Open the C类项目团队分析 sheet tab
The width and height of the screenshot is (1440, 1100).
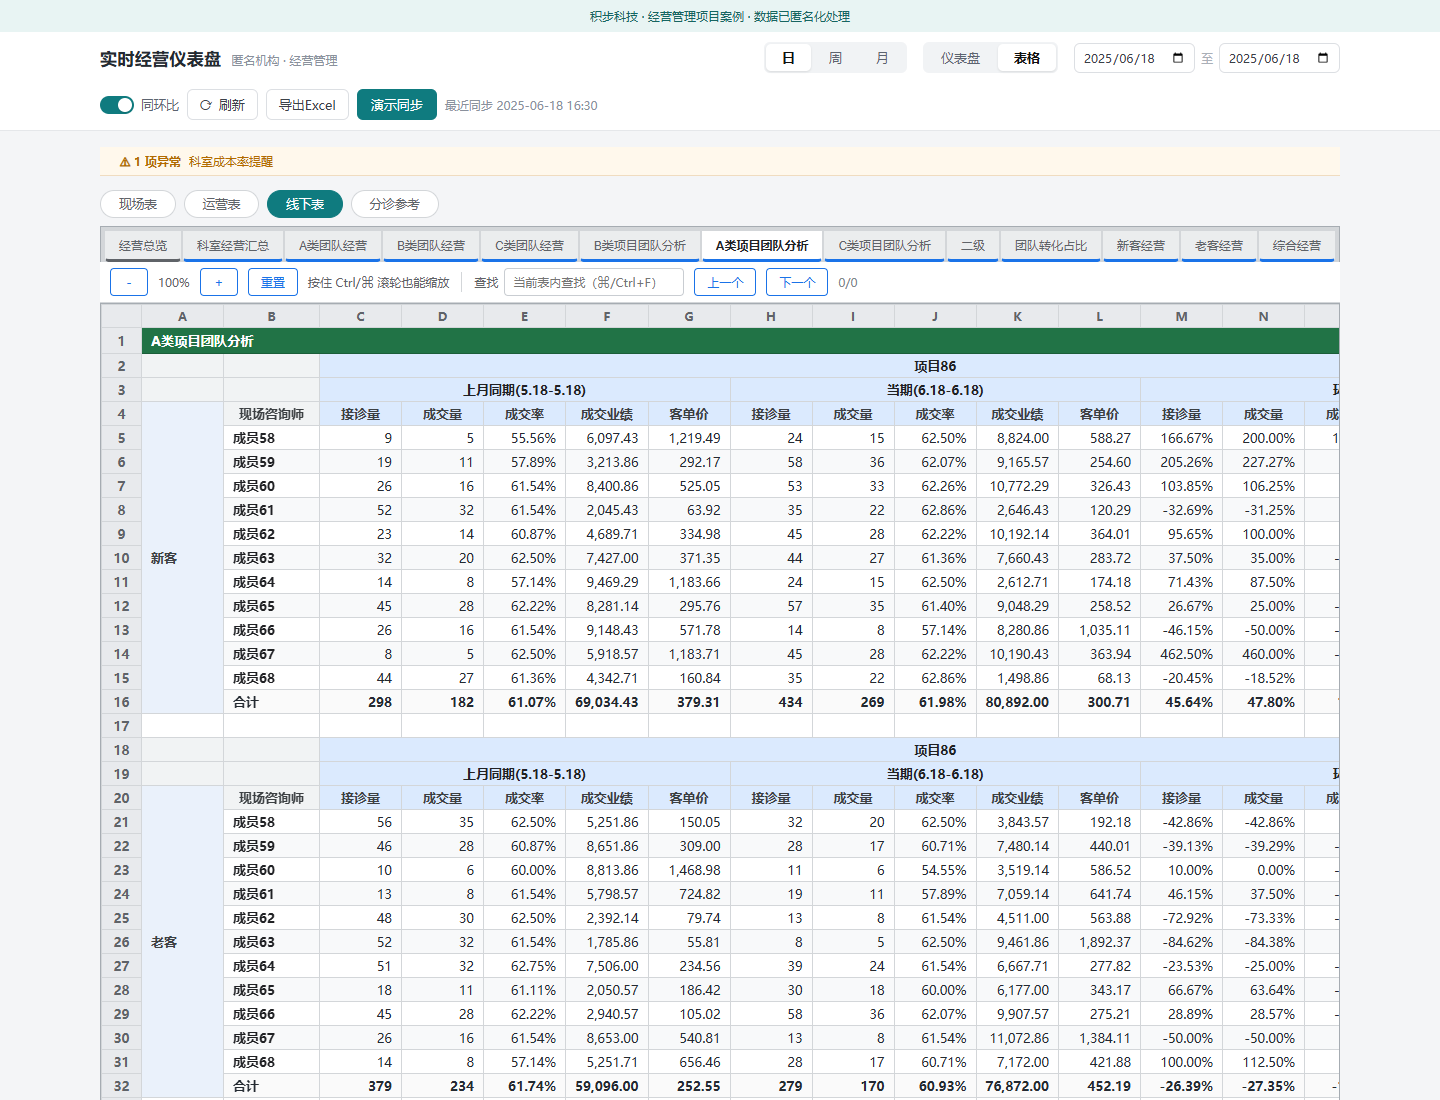[x=885, y=246]
